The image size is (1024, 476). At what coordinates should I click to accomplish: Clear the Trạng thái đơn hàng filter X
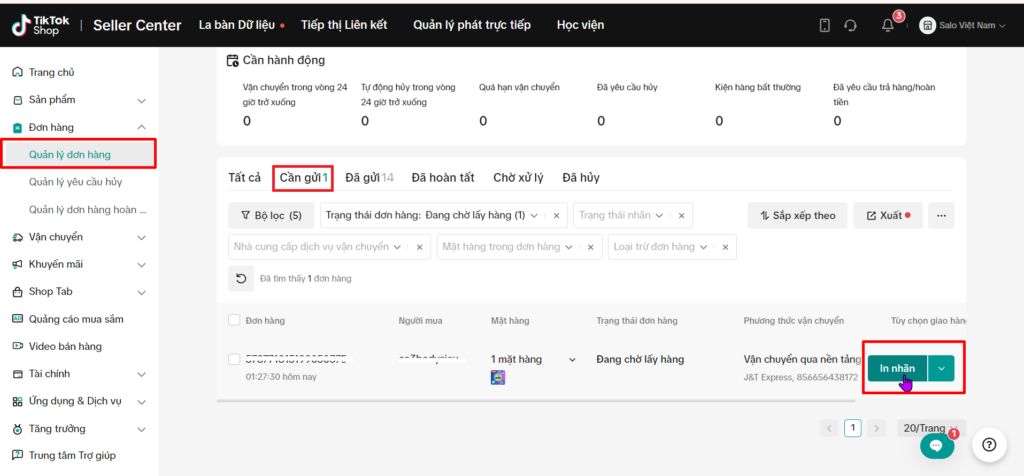(556, 215)
